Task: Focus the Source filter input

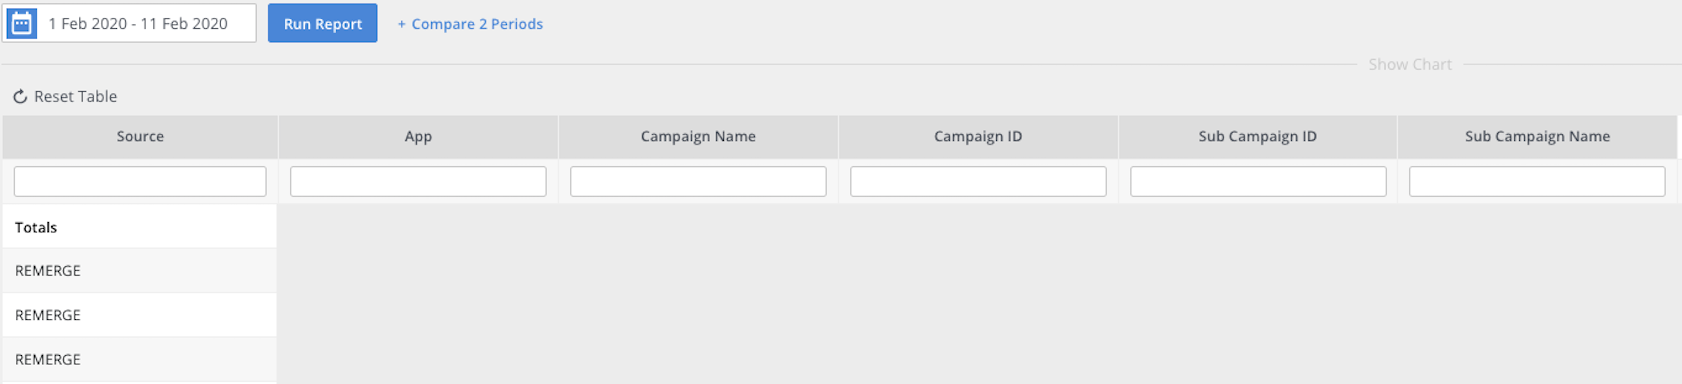Action: 140,181
